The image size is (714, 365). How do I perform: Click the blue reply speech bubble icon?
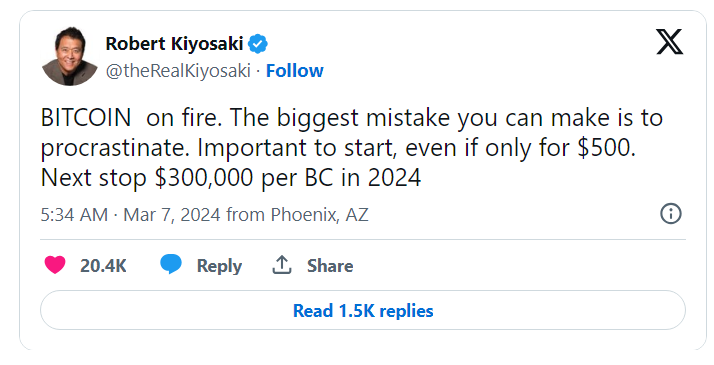(x=171, y=264)
